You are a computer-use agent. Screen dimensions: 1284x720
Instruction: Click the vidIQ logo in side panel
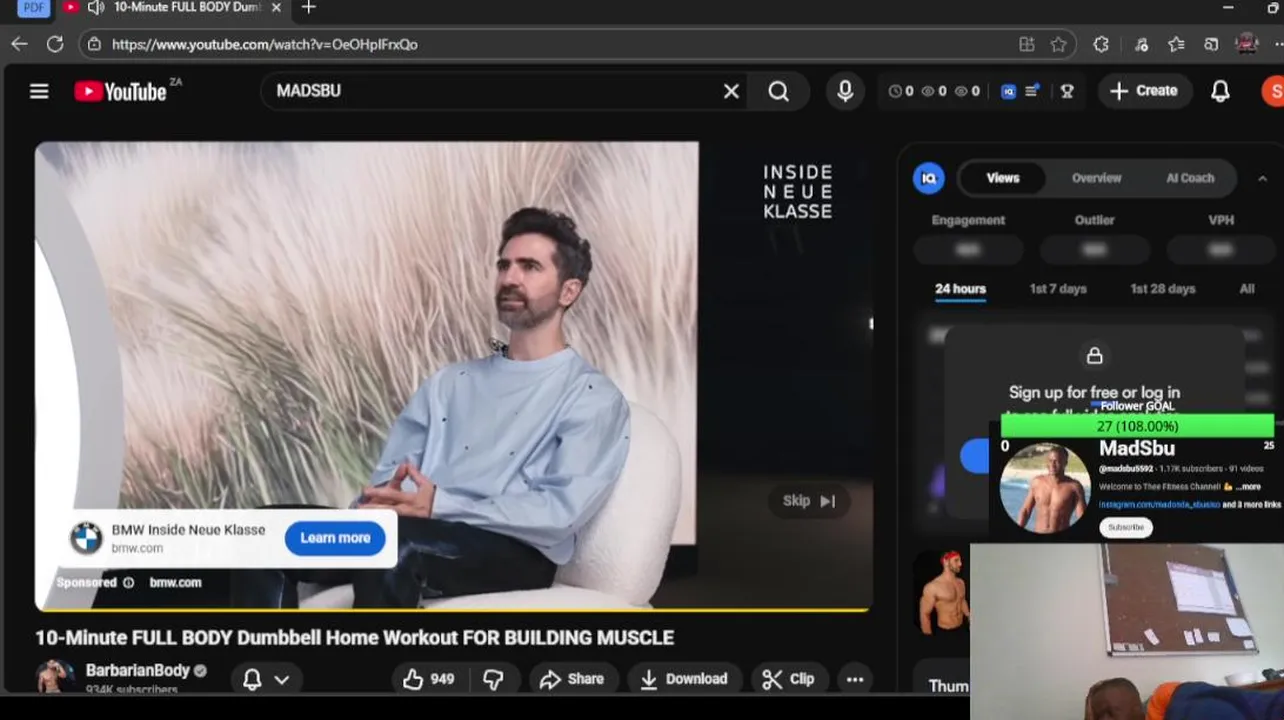point(929,178)
